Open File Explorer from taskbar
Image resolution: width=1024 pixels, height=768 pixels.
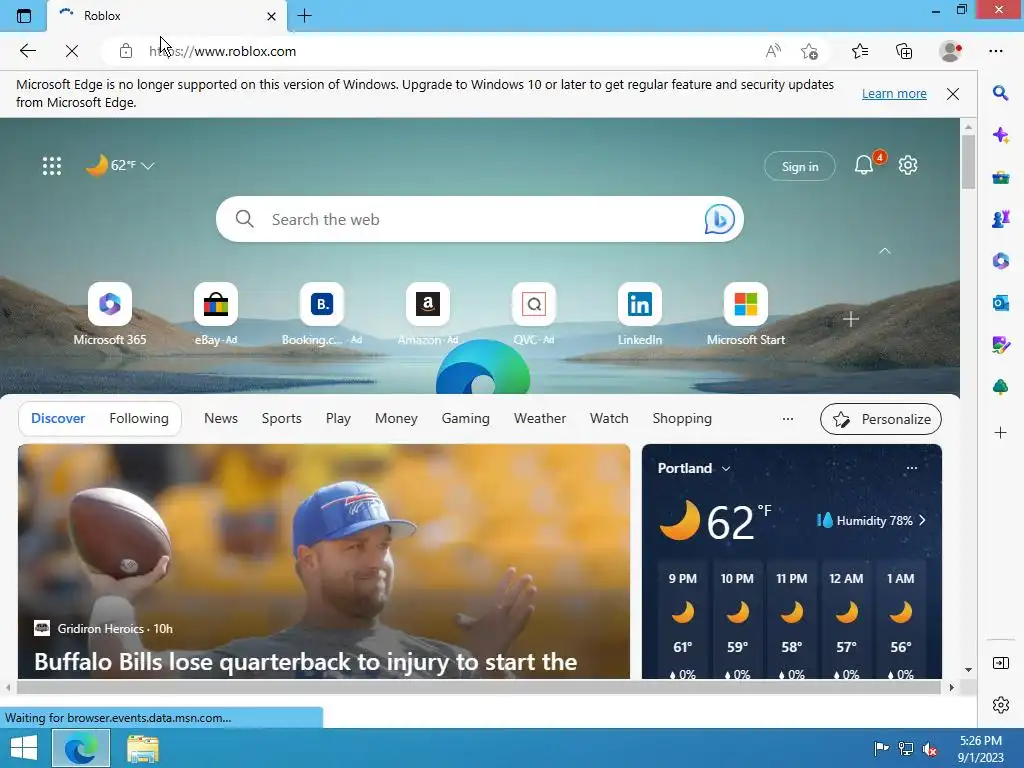[142, 748]
